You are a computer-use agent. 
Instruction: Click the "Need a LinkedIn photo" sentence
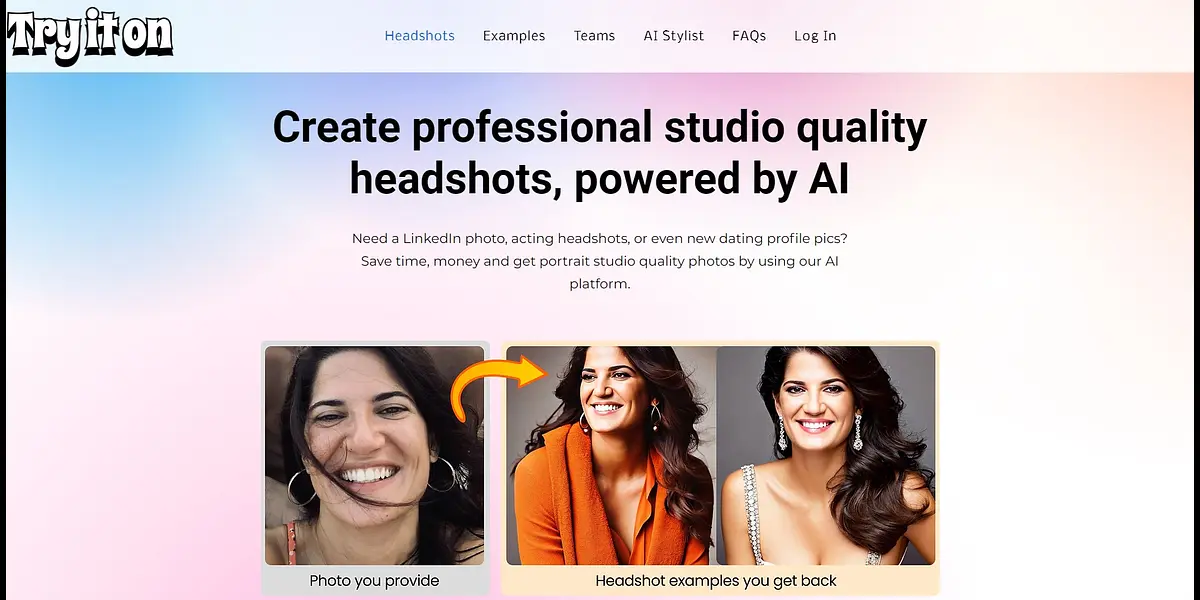[x=600, y=239]
